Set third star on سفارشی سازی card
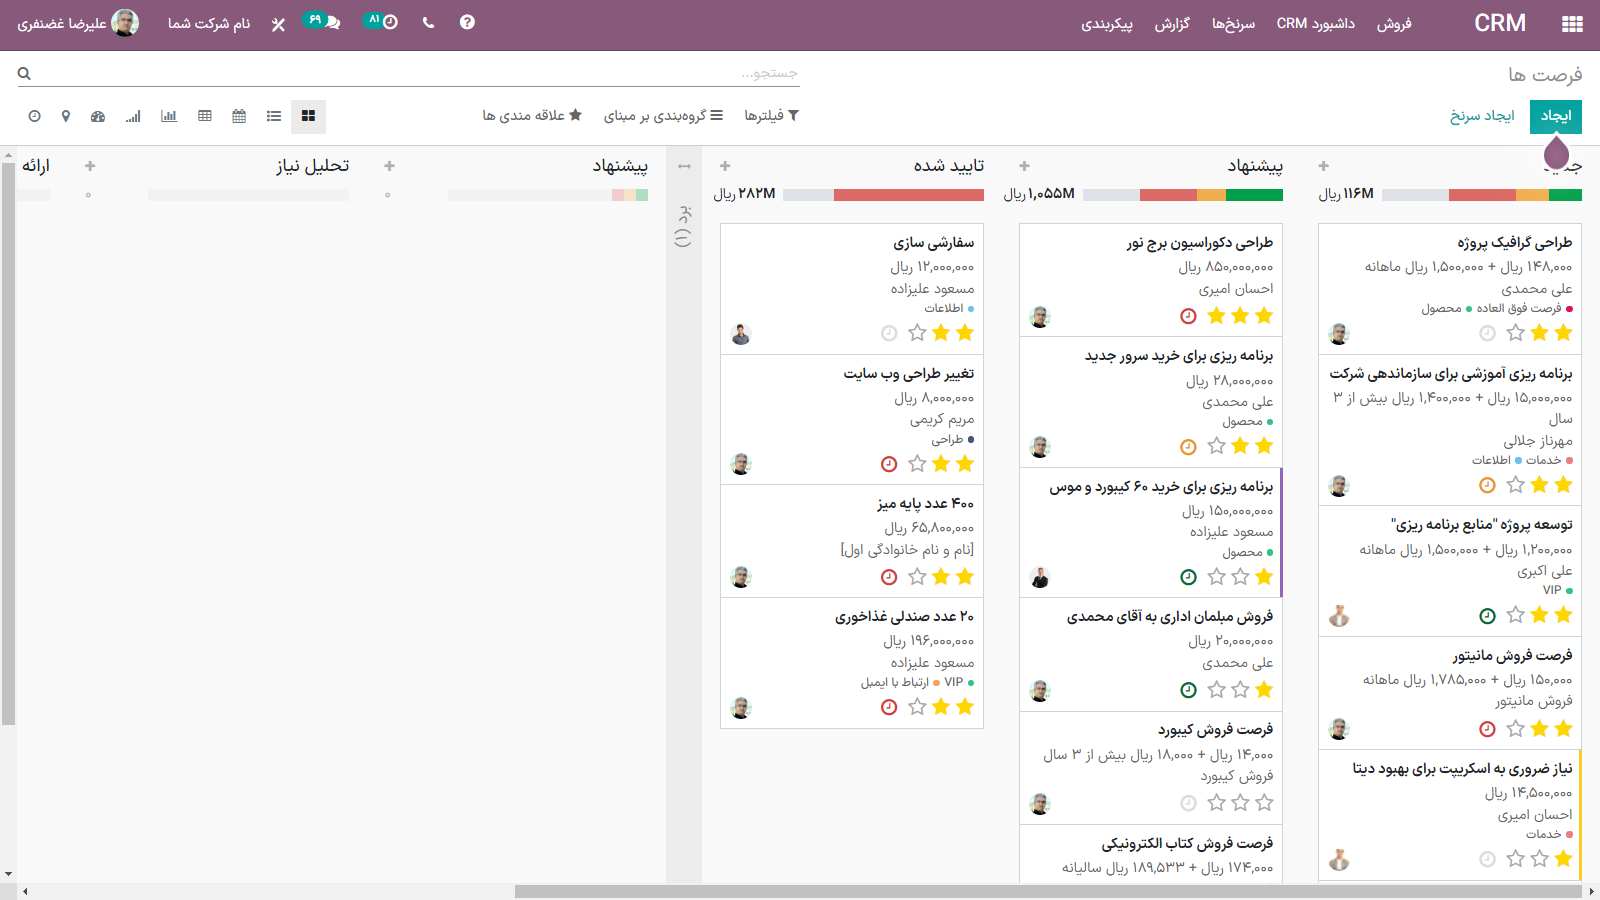 coord(917,333)
